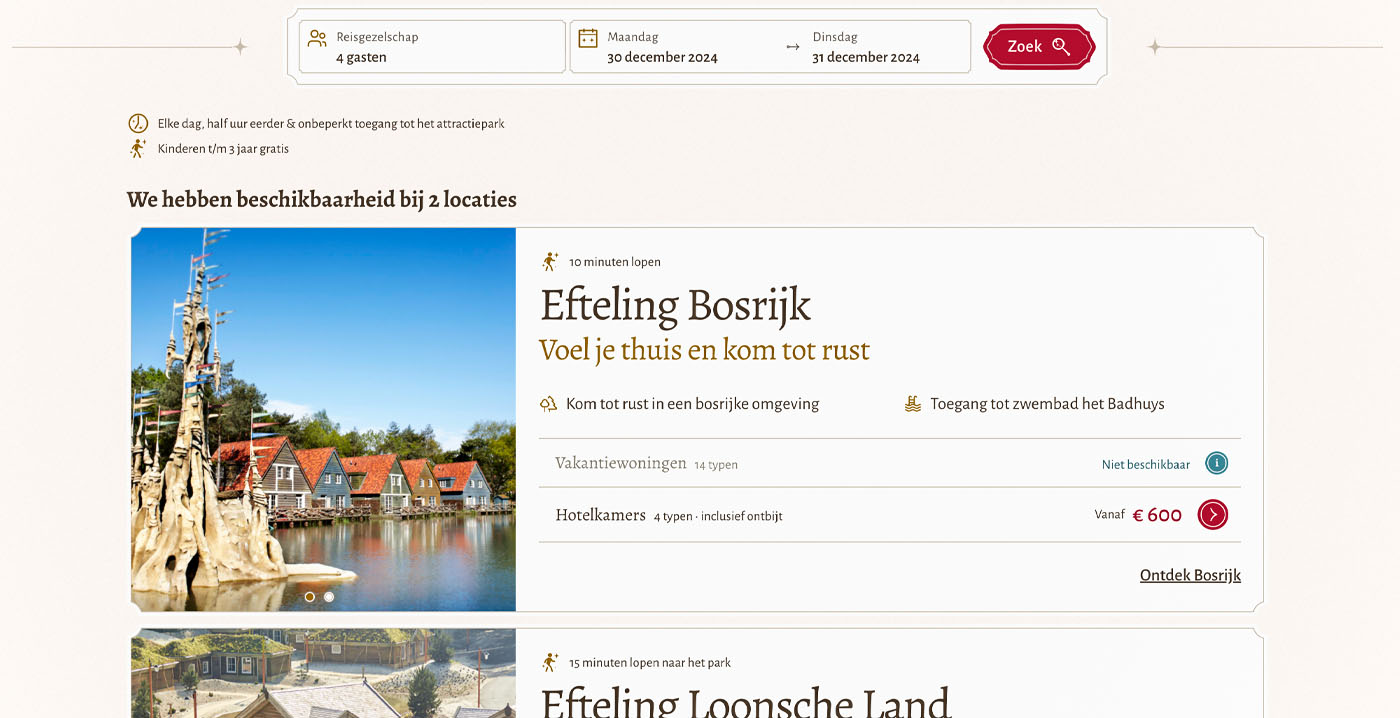The height and width of the screenshot is (718, 1400).
Task: Click the swimming pool icon beside Badhuys
Action: coord(913,404)
